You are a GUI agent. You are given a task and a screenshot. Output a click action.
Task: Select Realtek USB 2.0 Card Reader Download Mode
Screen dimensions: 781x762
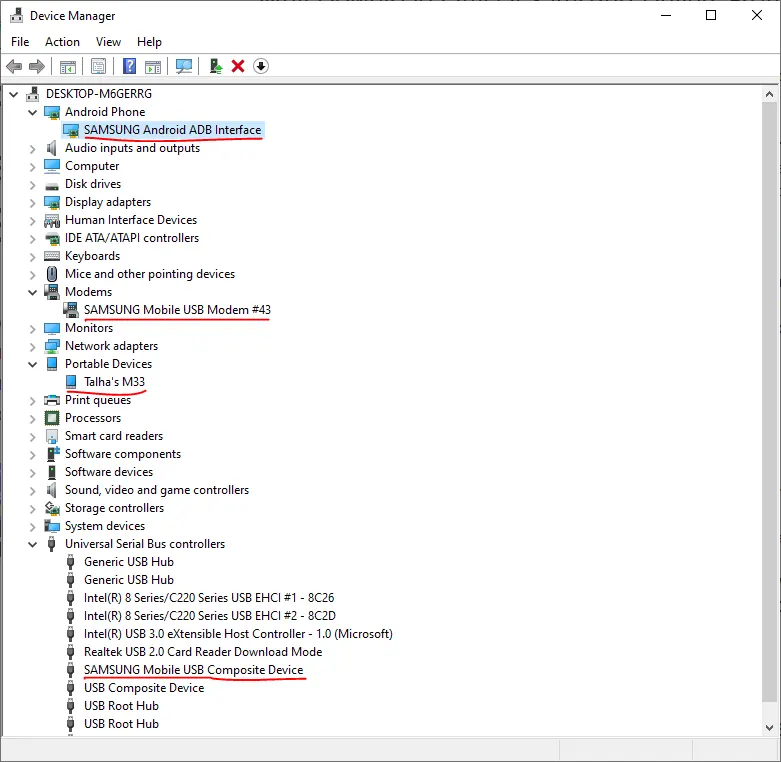[203, 652]
